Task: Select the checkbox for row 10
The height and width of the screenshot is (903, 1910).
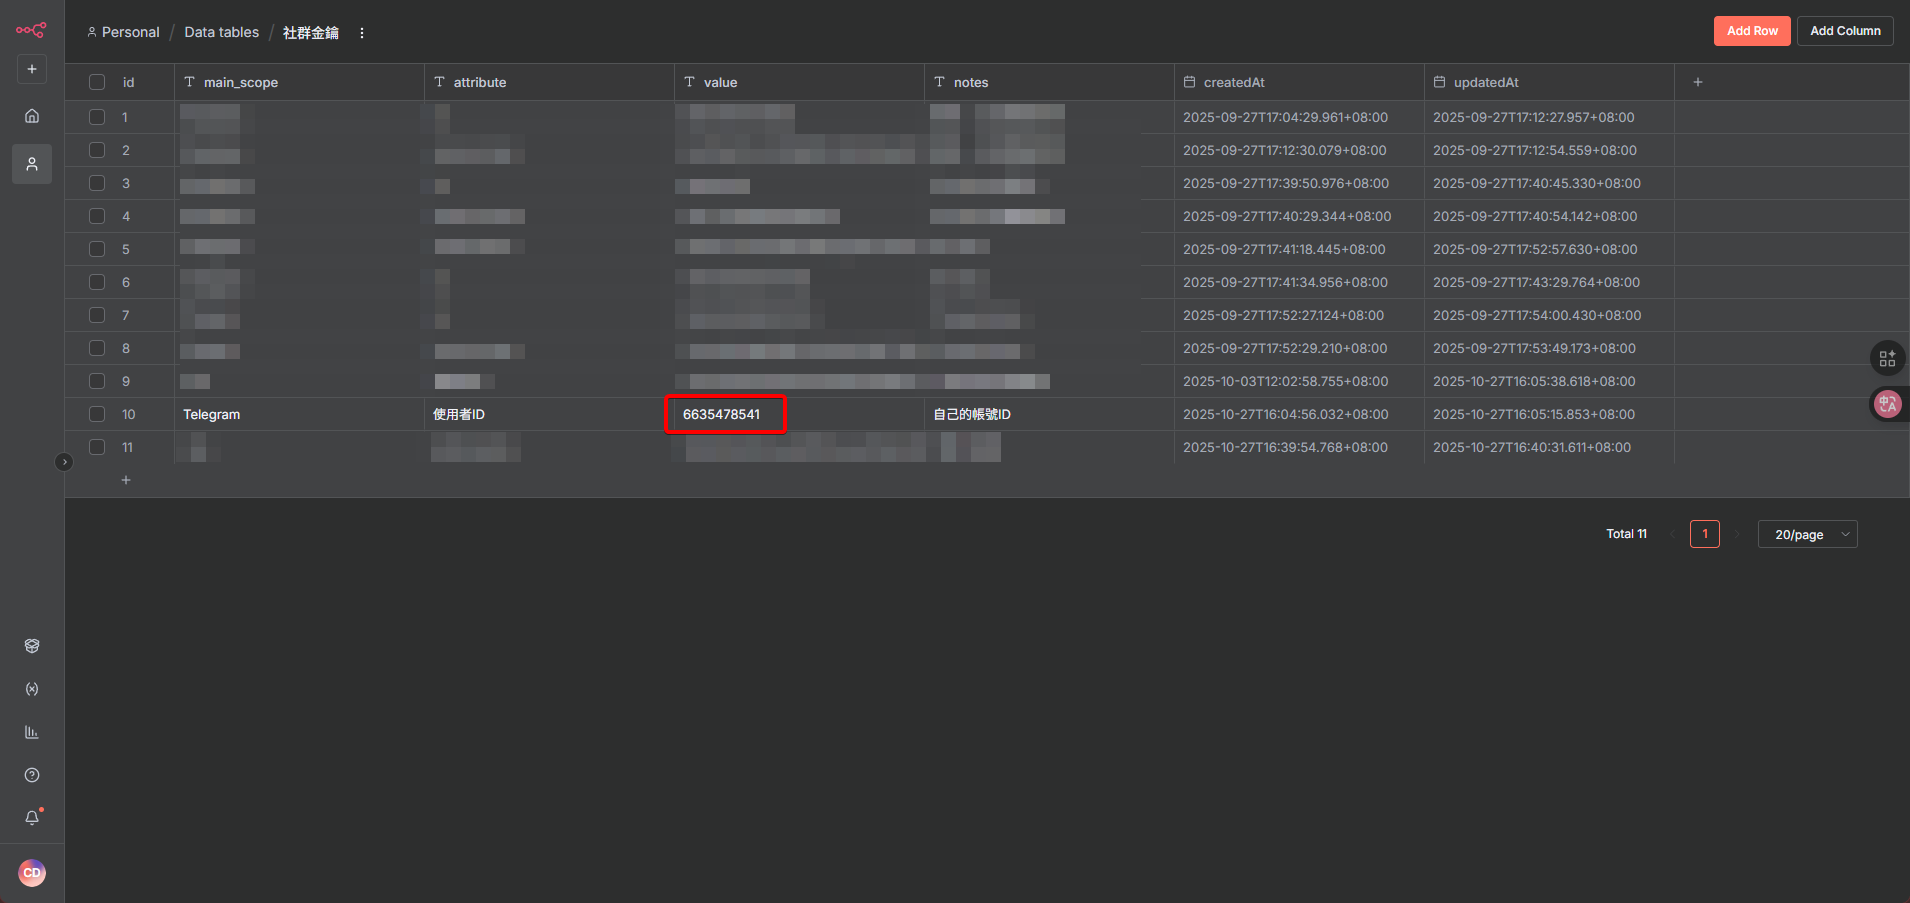Action: [97, 414]
